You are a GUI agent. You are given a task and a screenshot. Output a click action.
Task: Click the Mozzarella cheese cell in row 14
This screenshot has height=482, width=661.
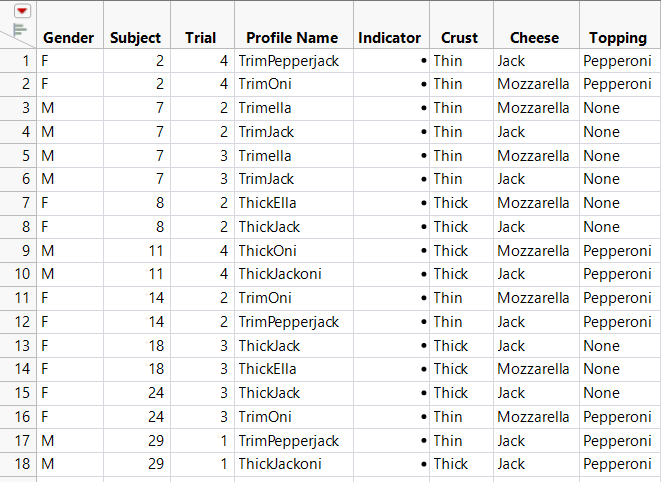533,369
